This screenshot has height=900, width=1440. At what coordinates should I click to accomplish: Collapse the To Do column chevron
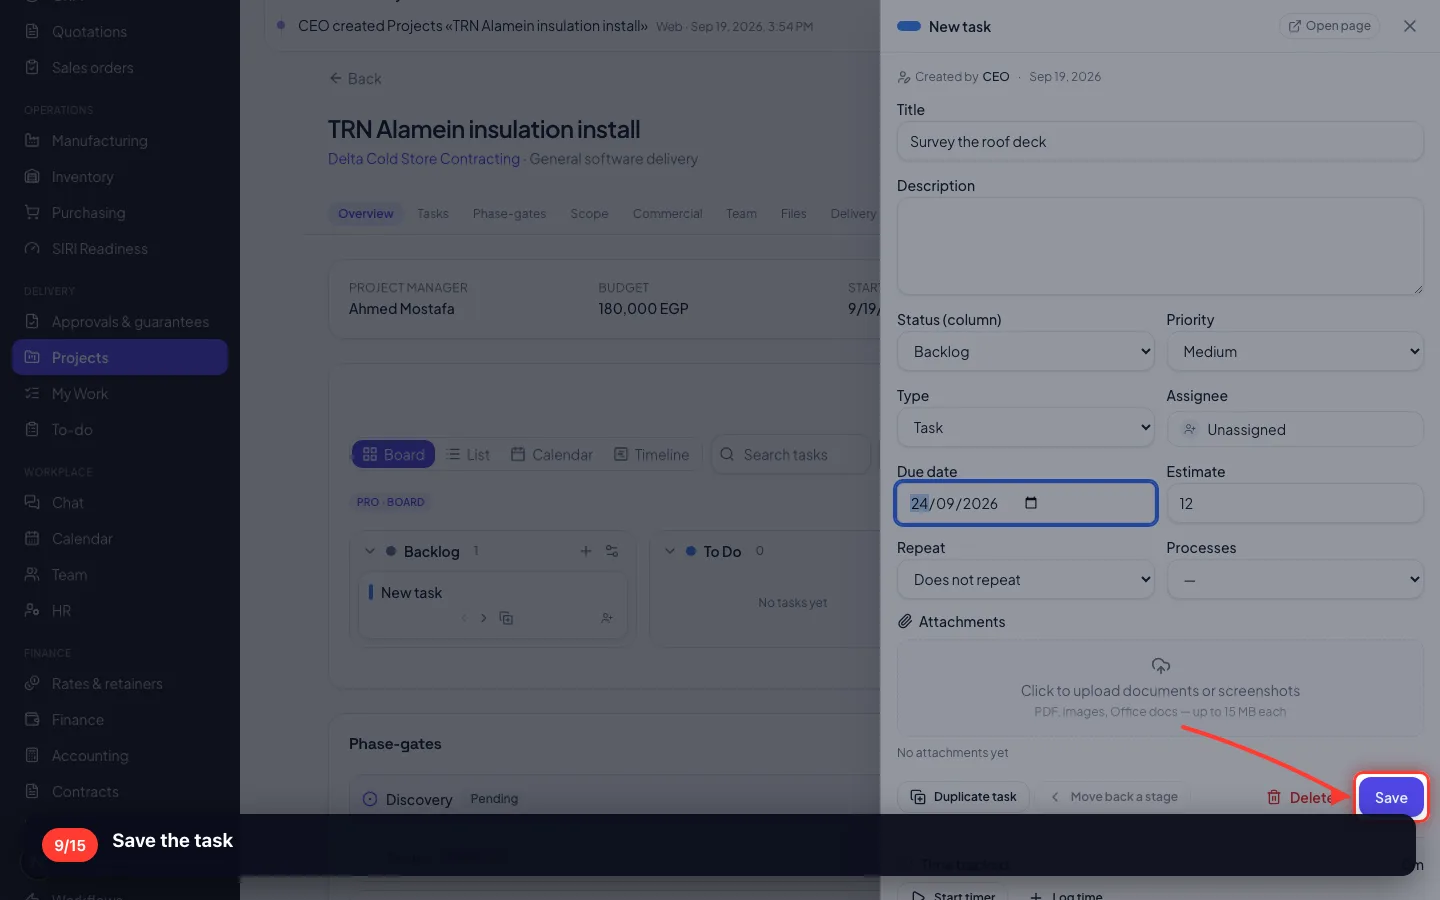670,551
